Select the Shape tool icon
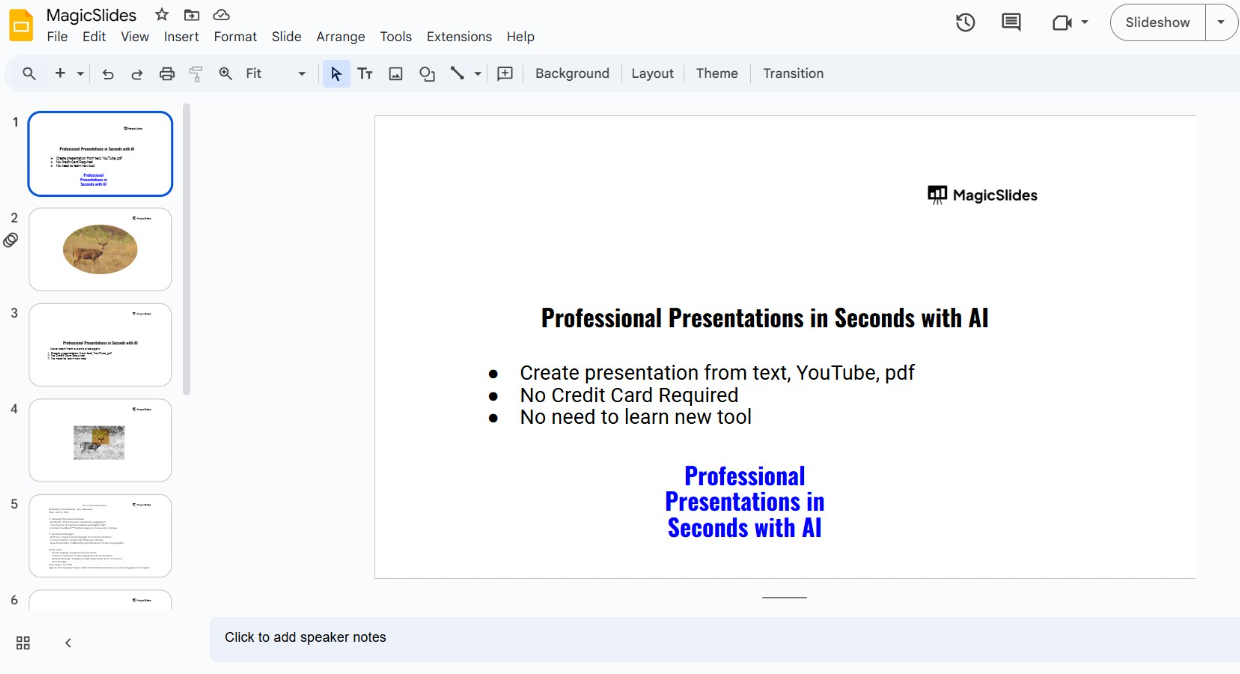 click(427, 74)
